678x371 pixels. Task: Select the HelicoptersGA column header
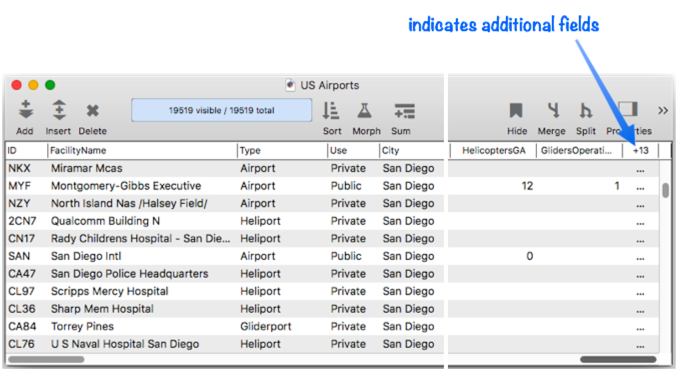click(x=493, y=150)
